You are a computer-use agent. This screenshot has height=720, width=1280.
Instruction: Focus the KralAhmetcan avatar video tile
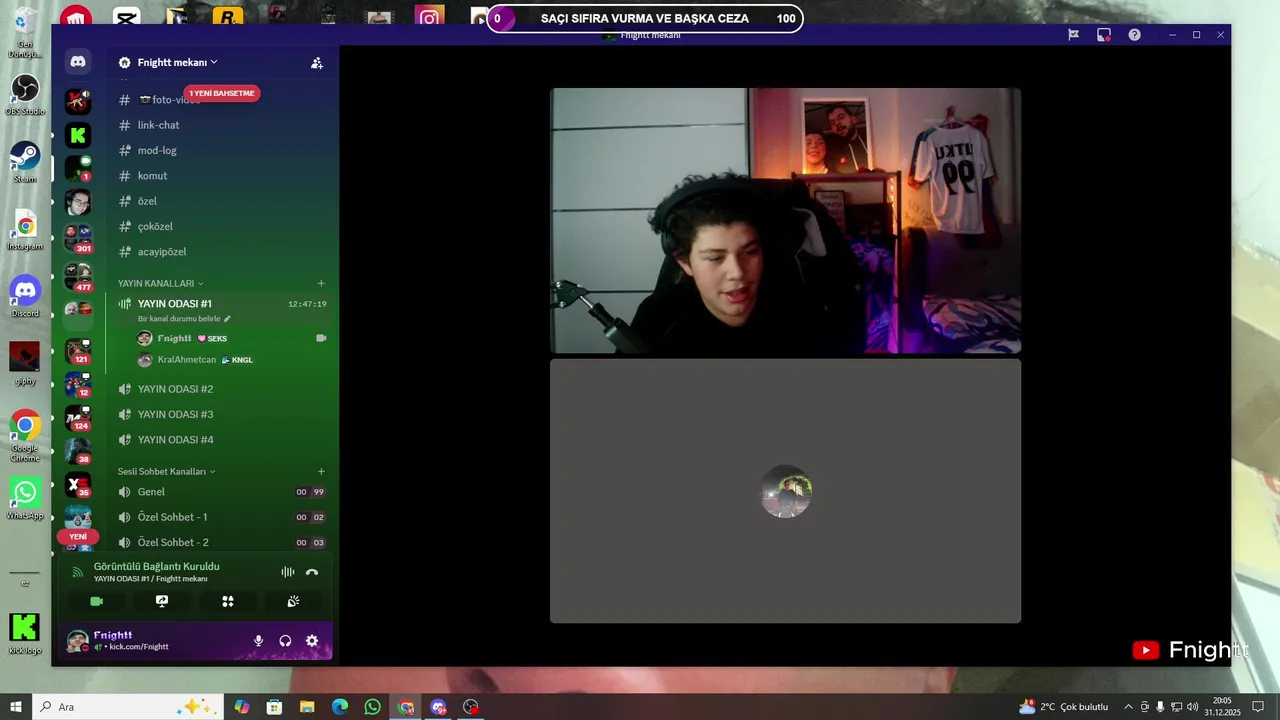[785, 491]
